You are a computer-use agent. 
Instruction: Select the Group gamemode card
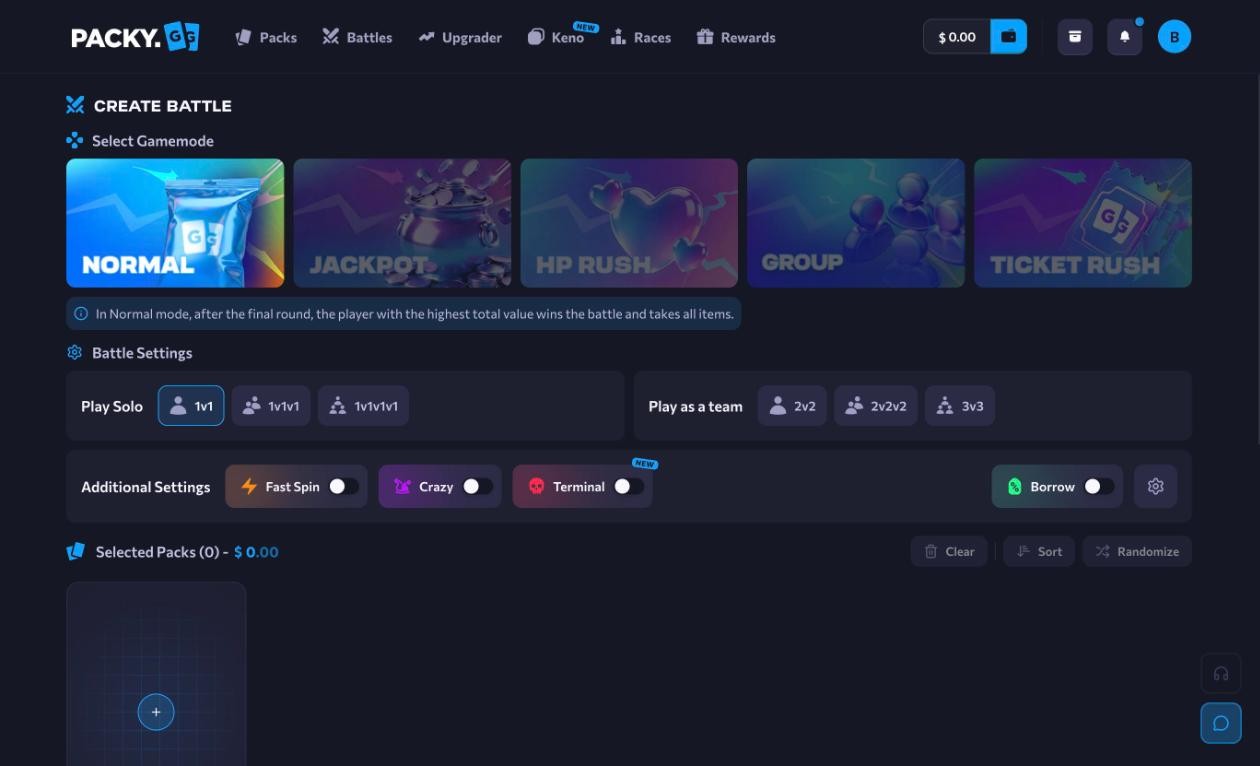pyautogui.click(x=856, y=223)
